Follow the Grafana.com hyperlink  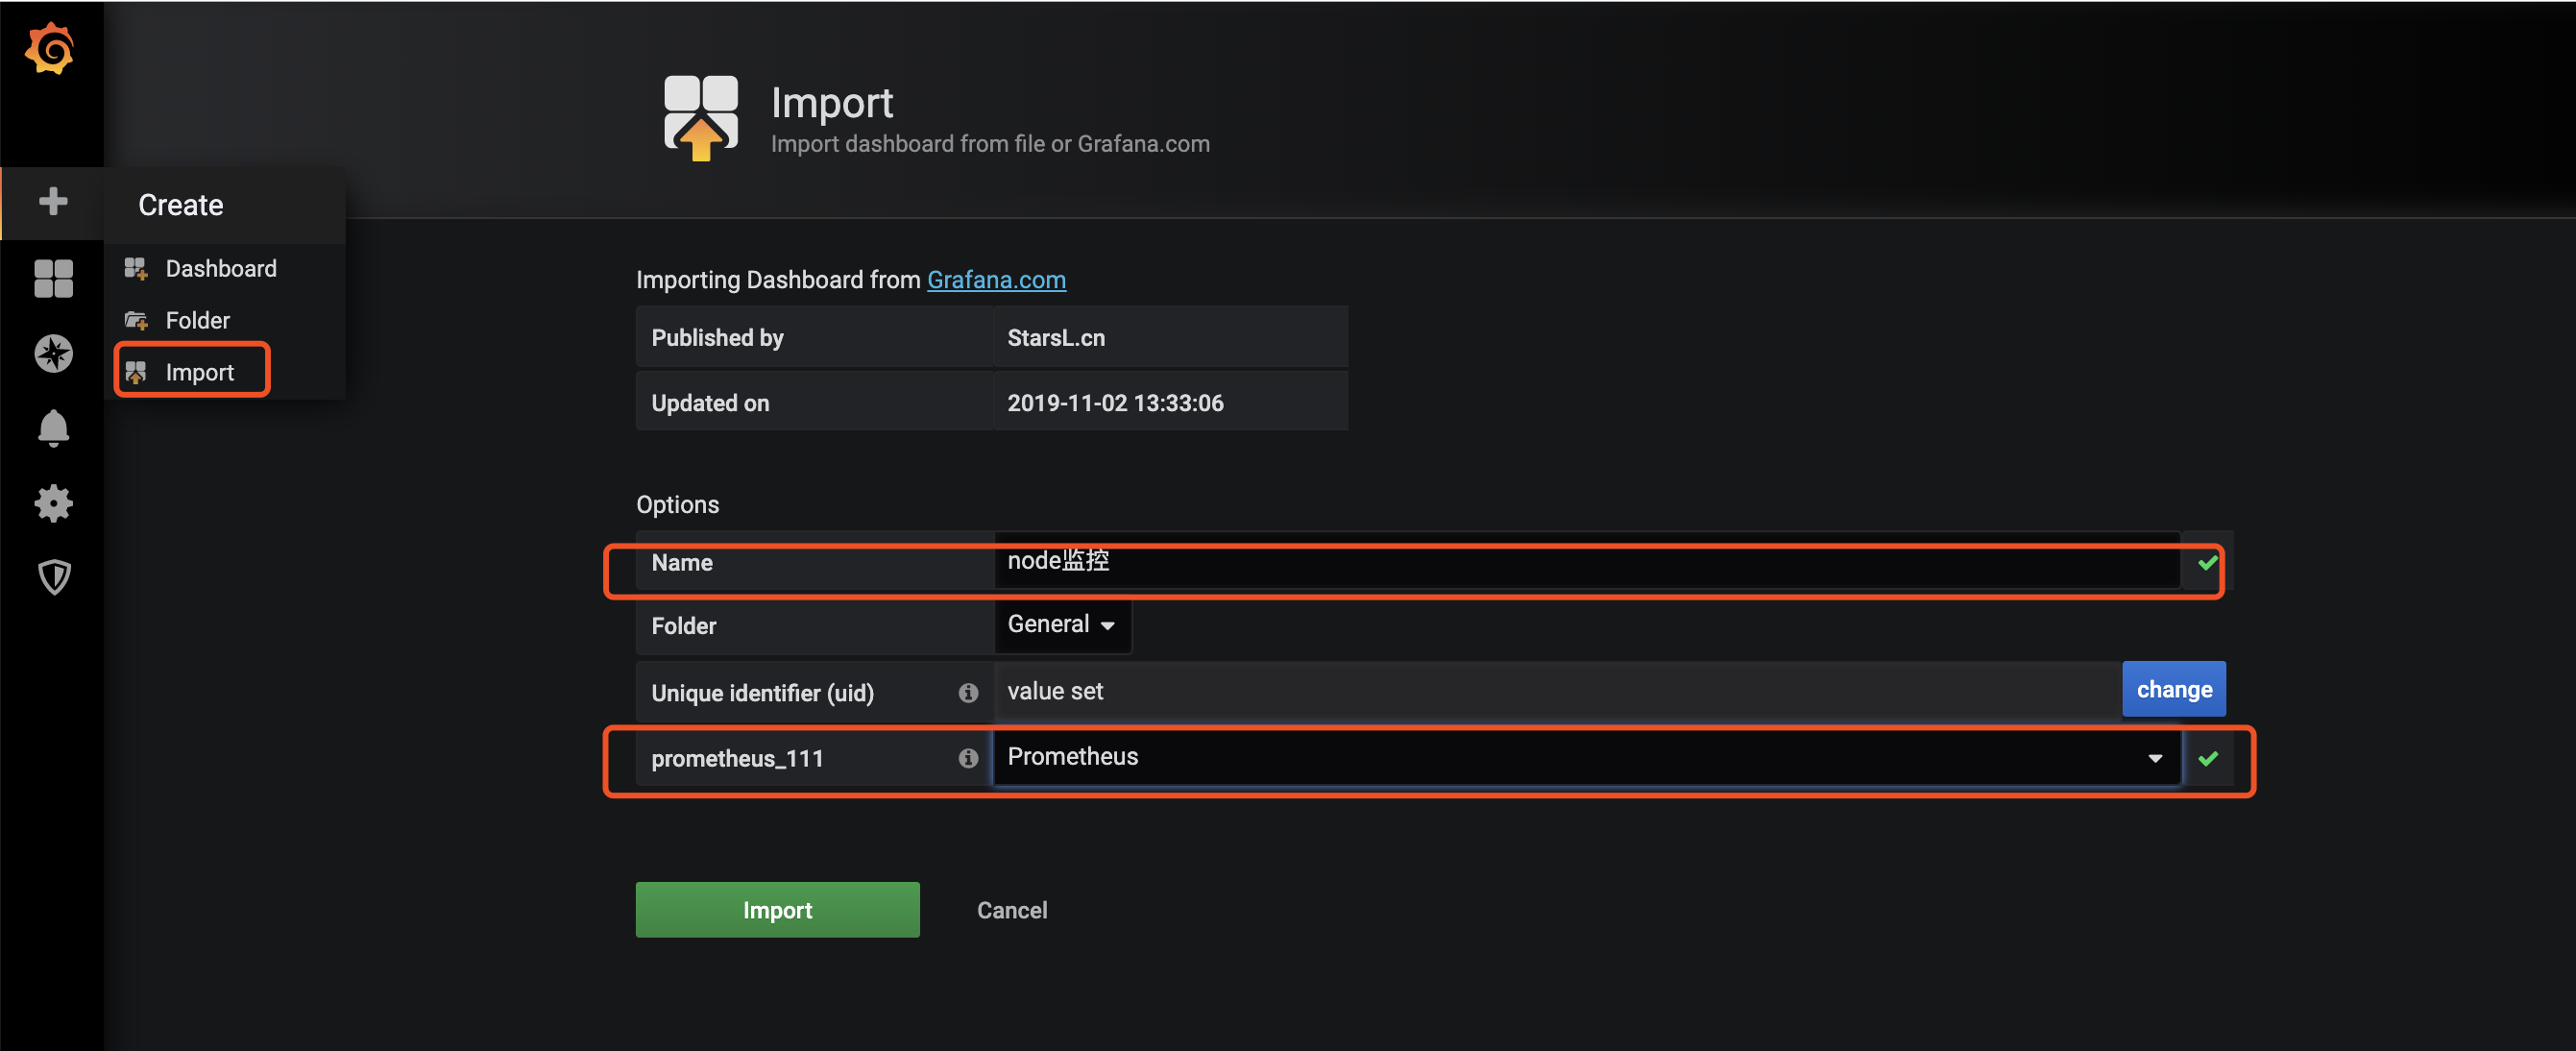[x=996, y=280]
